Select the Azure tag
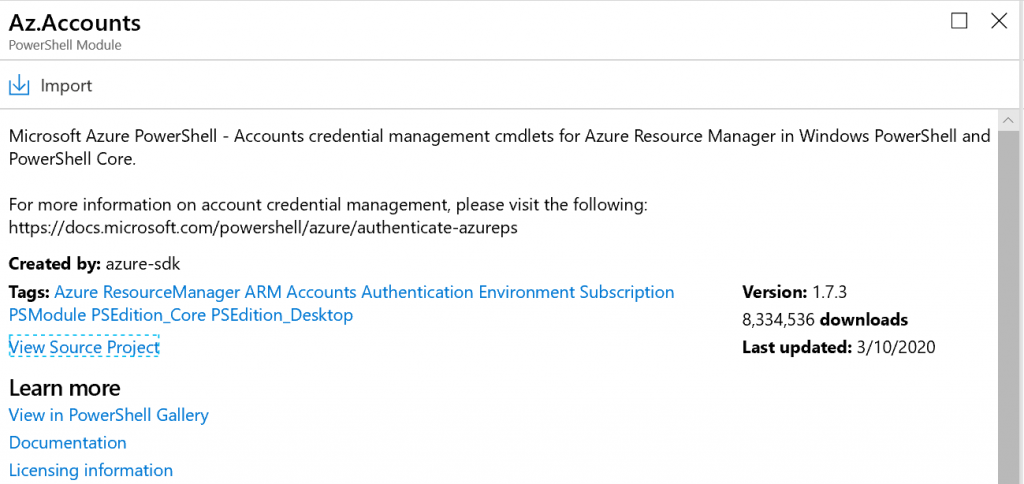This screenshot has width=1024, height=484. 76,292
